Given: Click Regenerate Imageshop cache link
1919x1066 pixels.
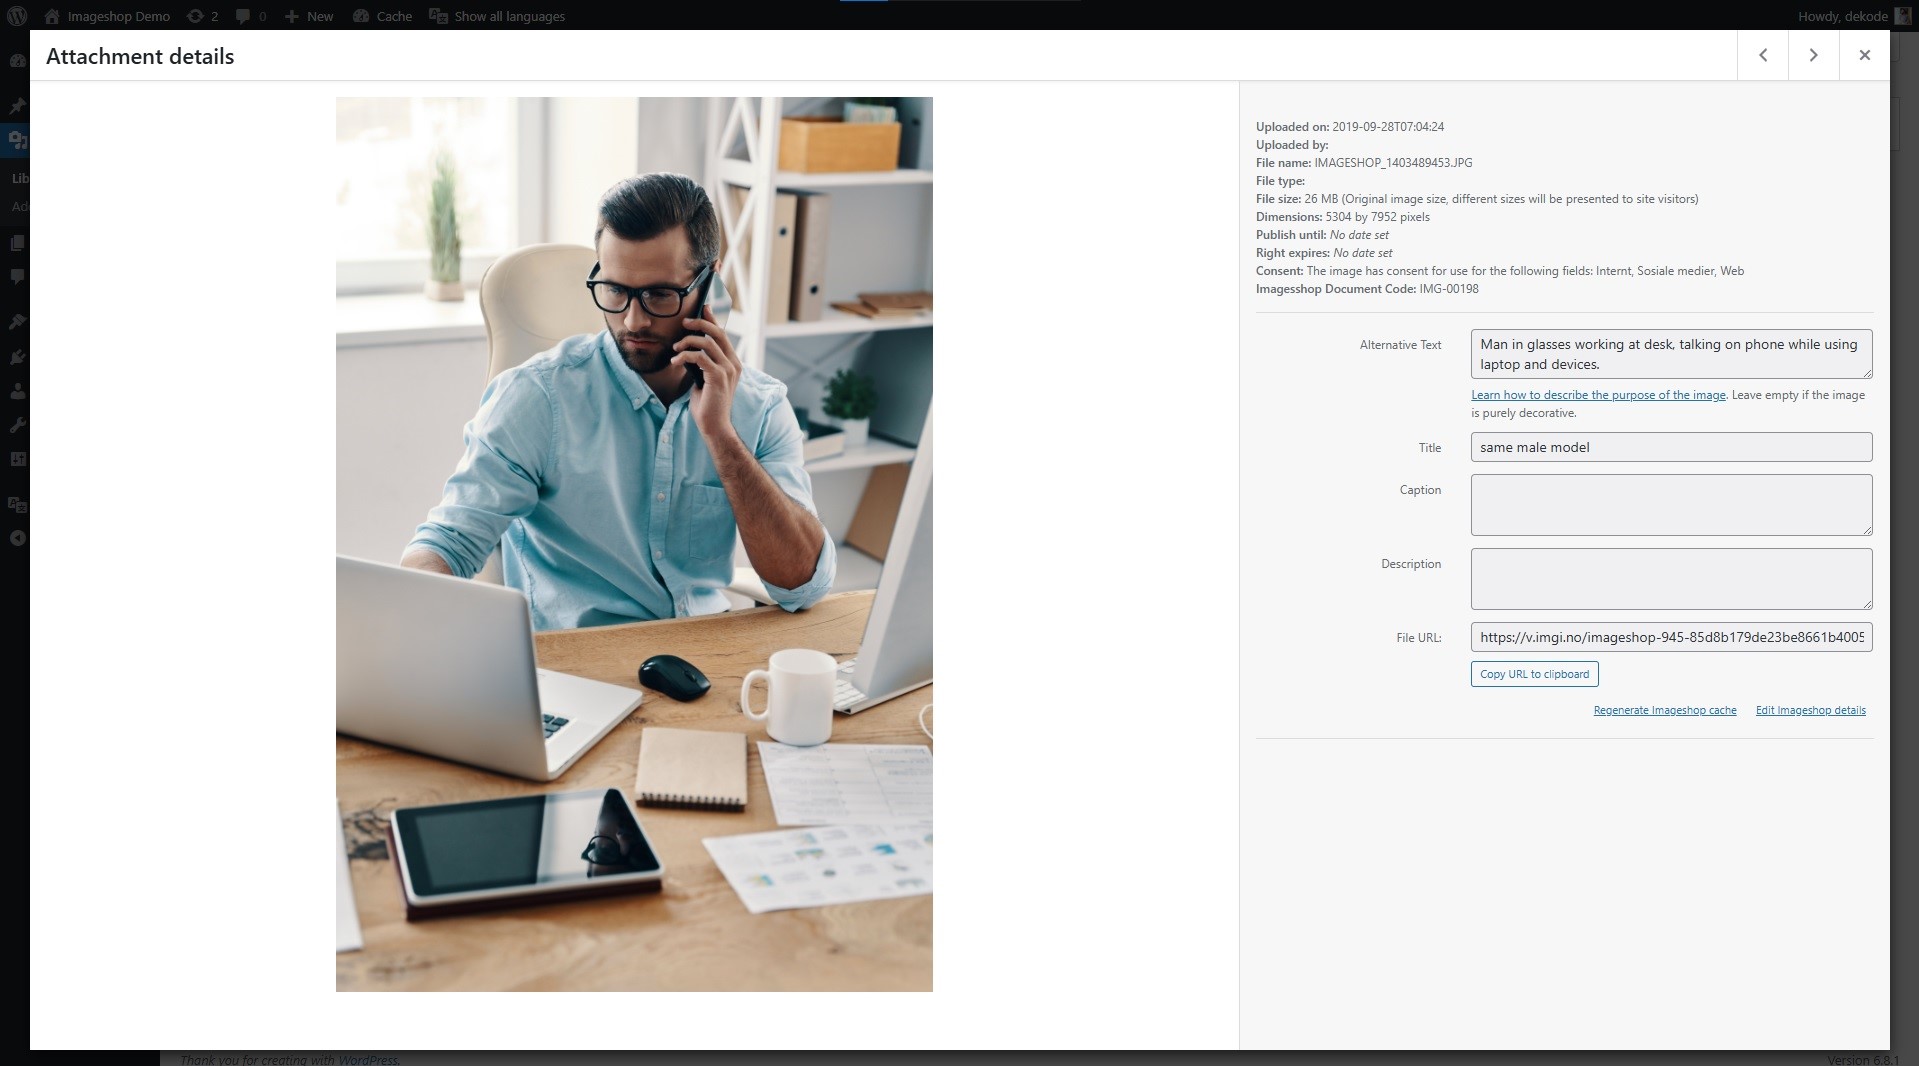Looking at the screenshot, I should [1665, 710].
